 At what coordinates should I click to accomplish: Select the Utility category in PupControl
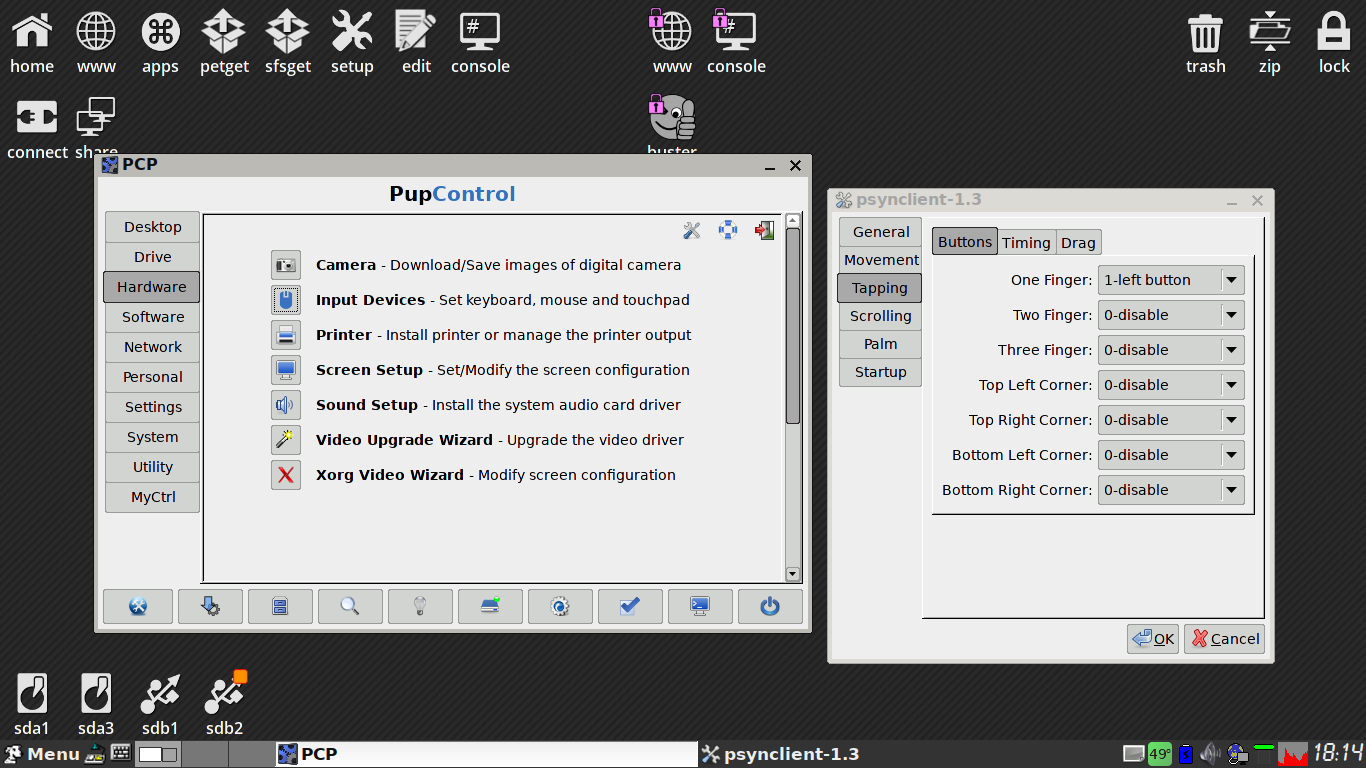(x=152, y=467)
